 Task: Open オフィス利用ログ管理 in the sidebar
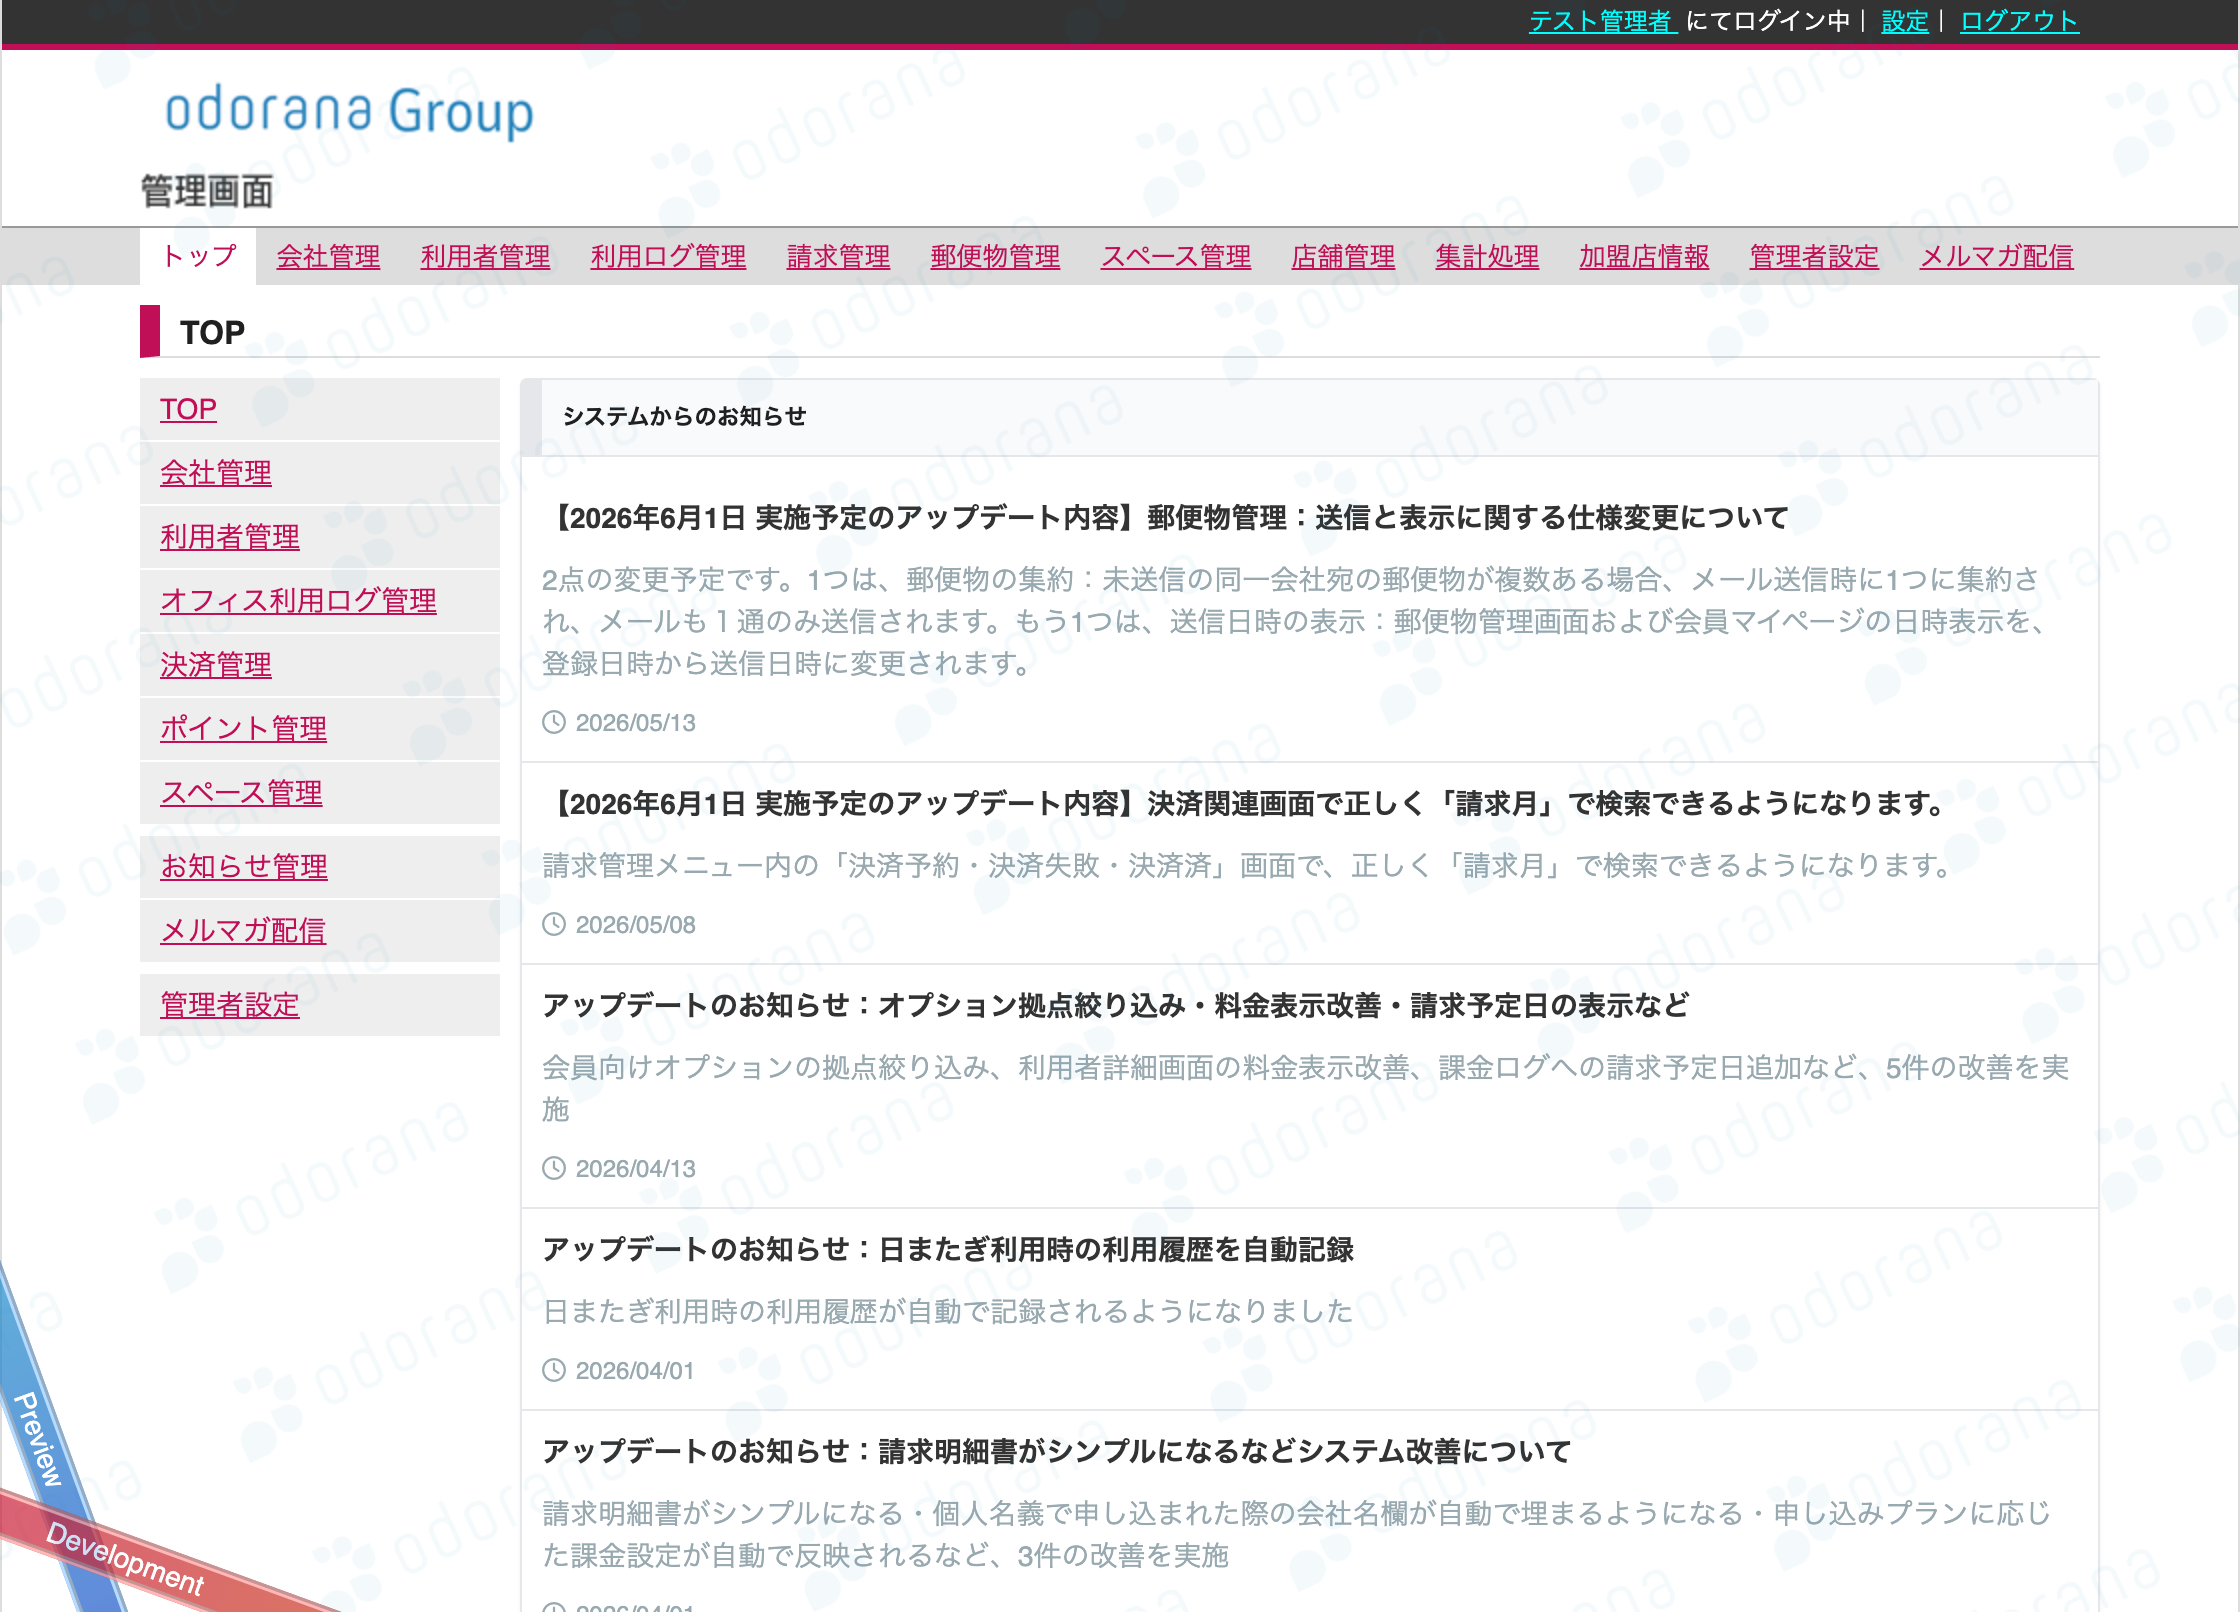coord(298,601)
